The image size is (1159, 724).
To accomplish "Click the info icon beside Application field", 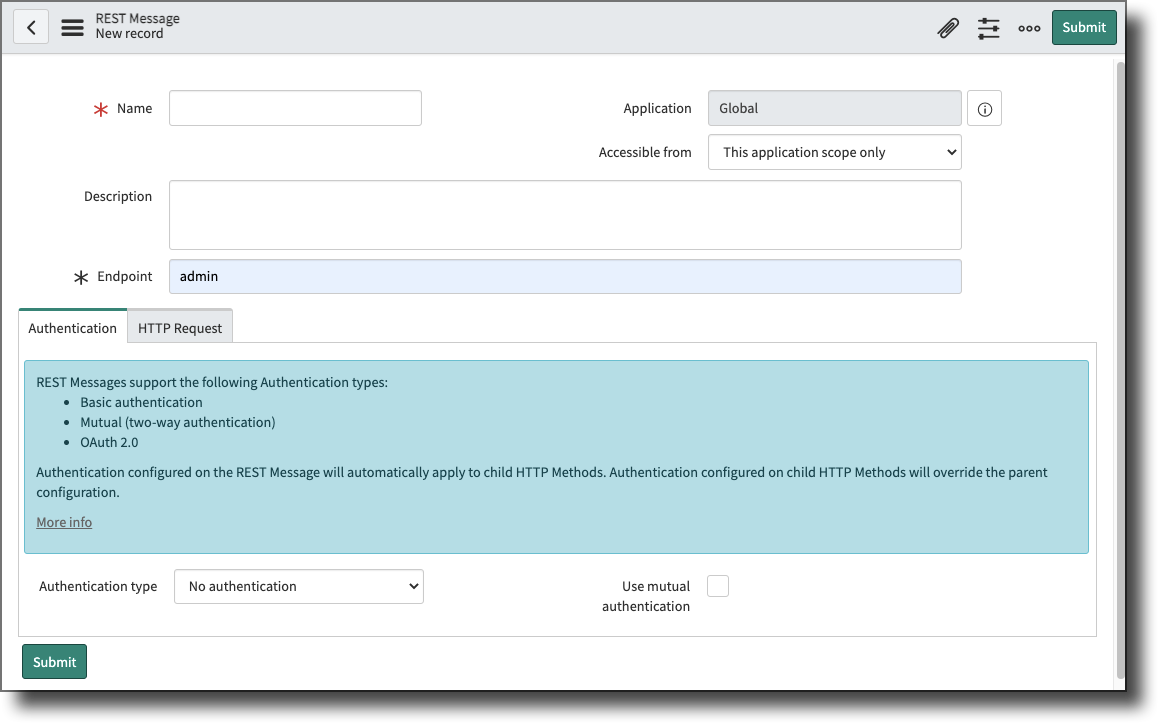I will coord(984,108).
